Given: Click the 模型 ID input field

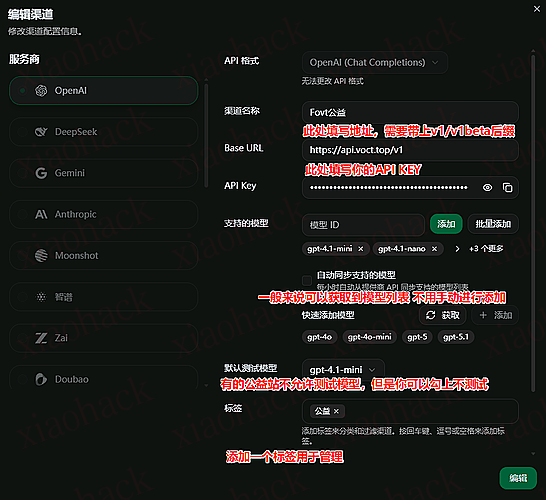Looking at the screenshot, I should (x=363, y=225).
